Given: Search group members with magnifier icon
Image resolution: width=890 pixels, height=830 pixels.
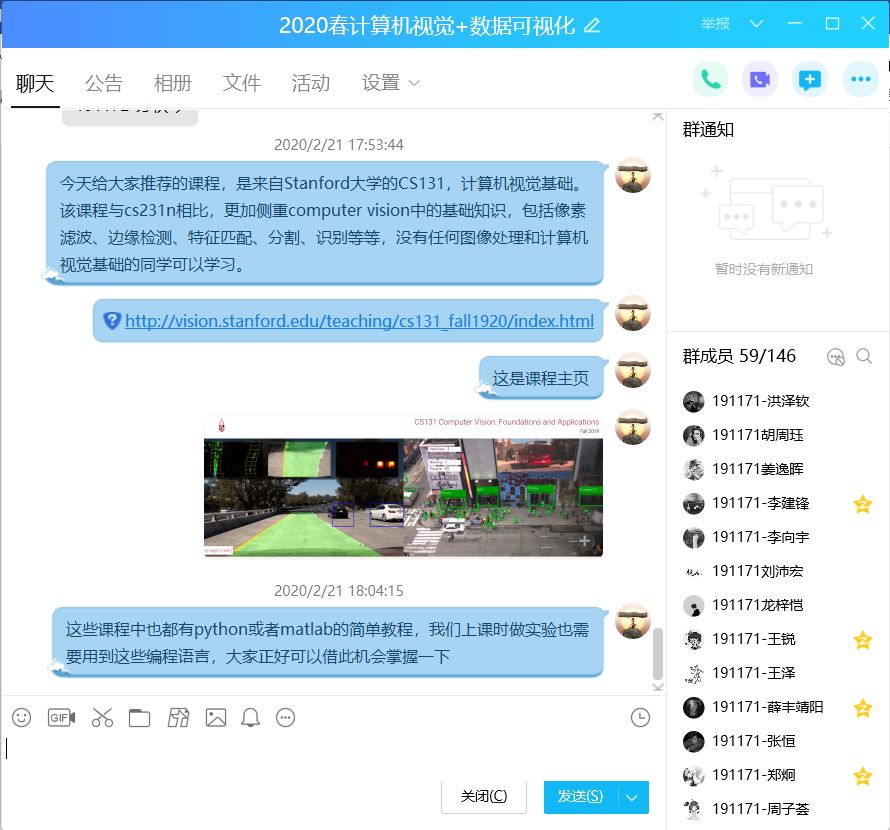Looking at the screenshot, I should (864, 356).
